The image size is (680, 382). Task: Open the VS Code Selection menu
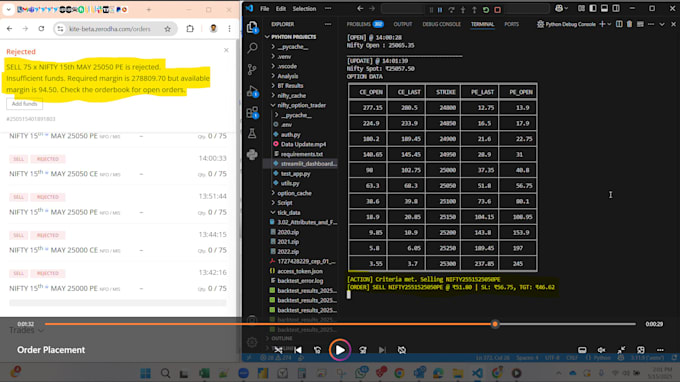point(304,9)
